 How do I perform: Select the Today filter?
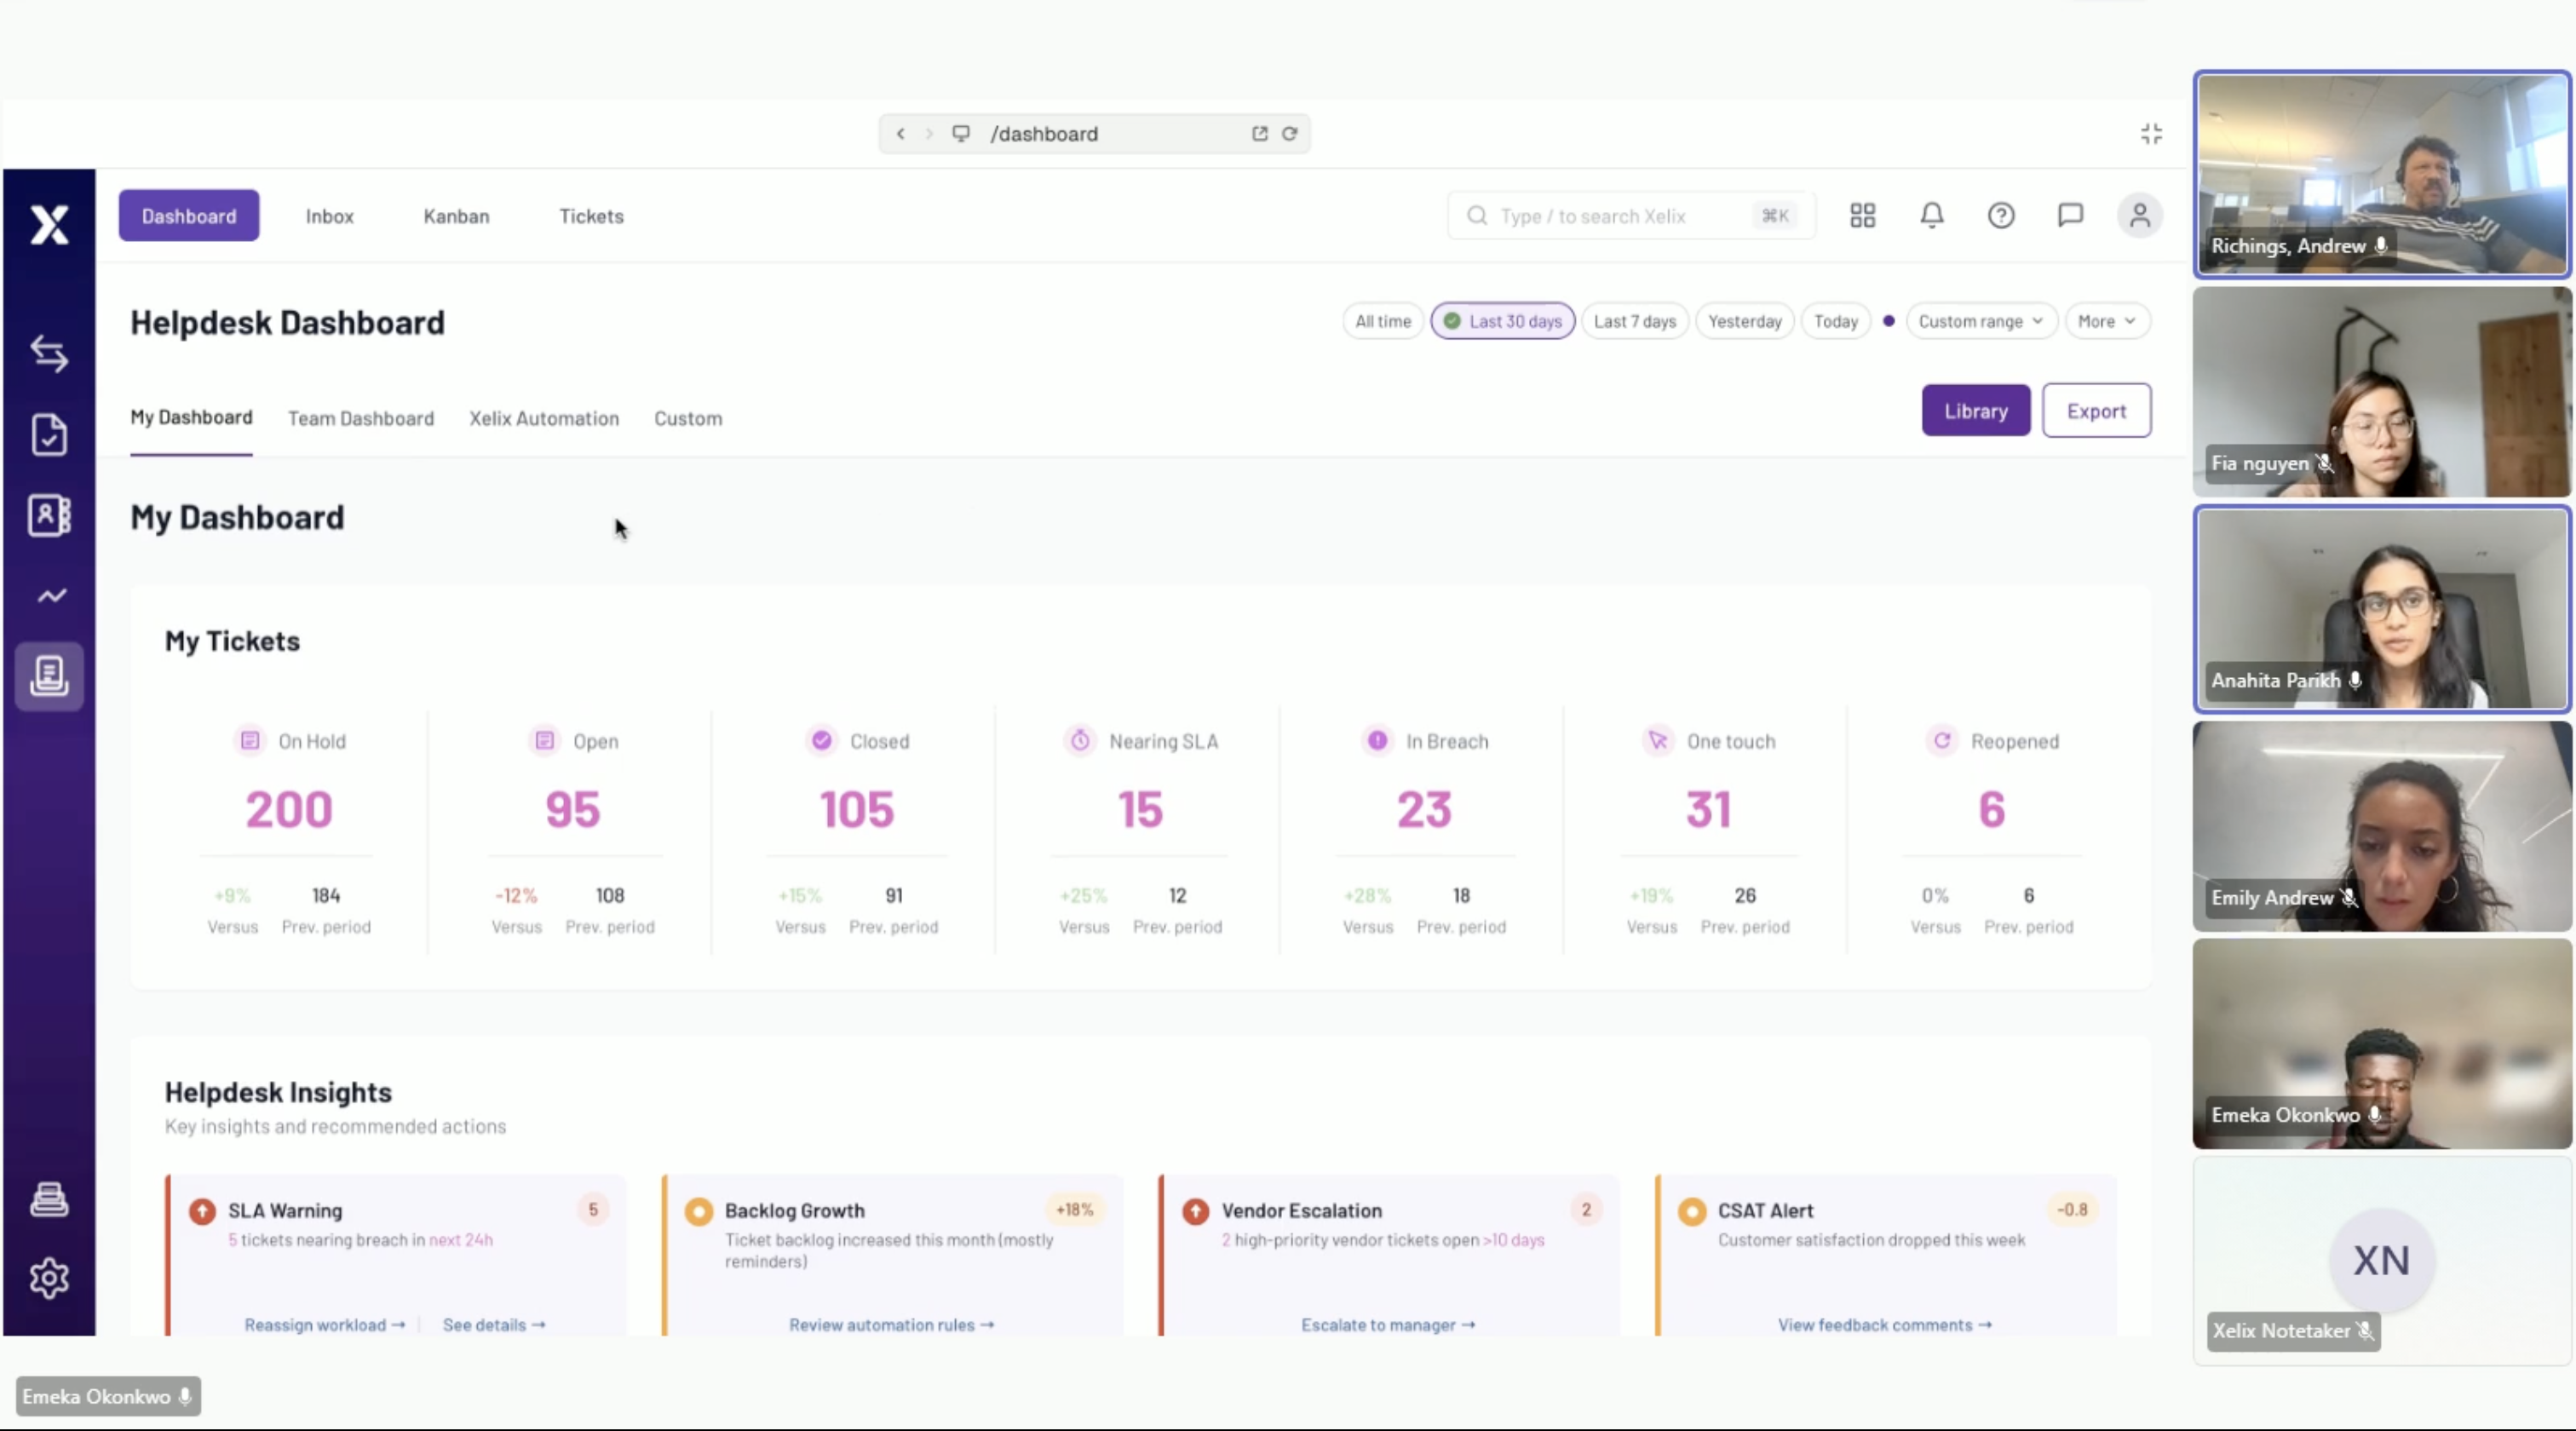[1836, 321]
